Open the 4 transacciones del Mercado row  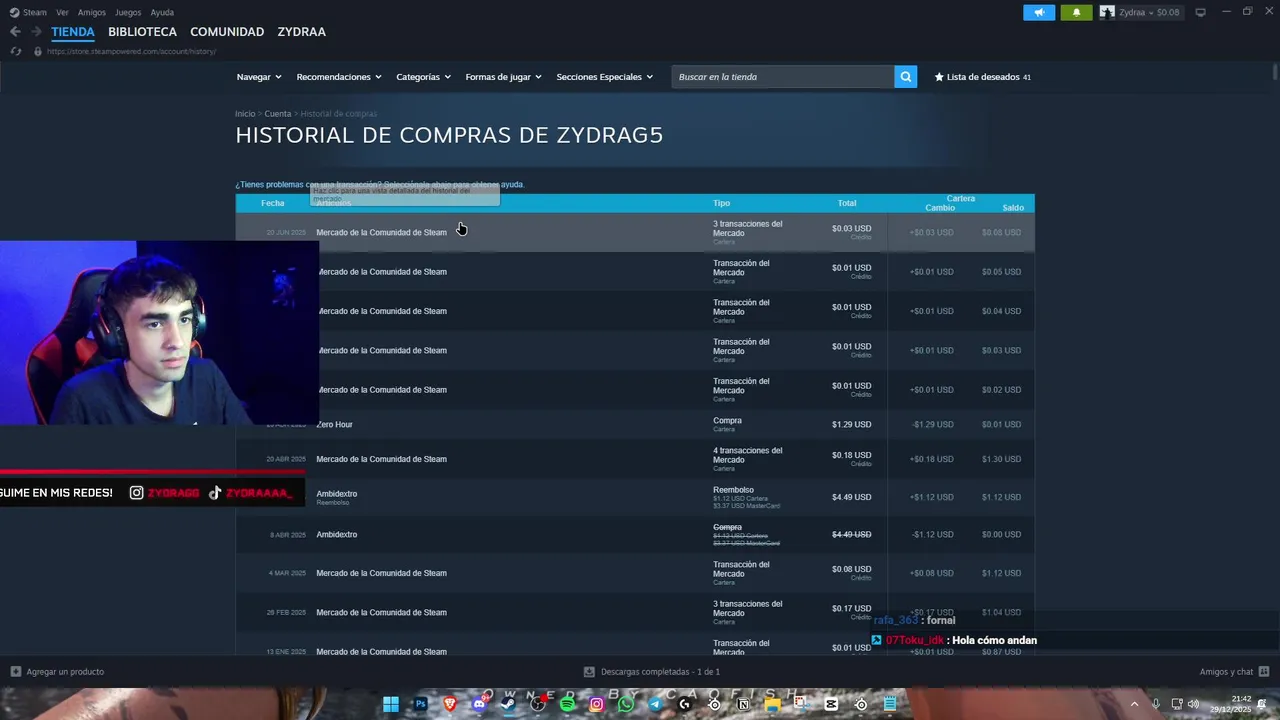click(x=635, y=459)
